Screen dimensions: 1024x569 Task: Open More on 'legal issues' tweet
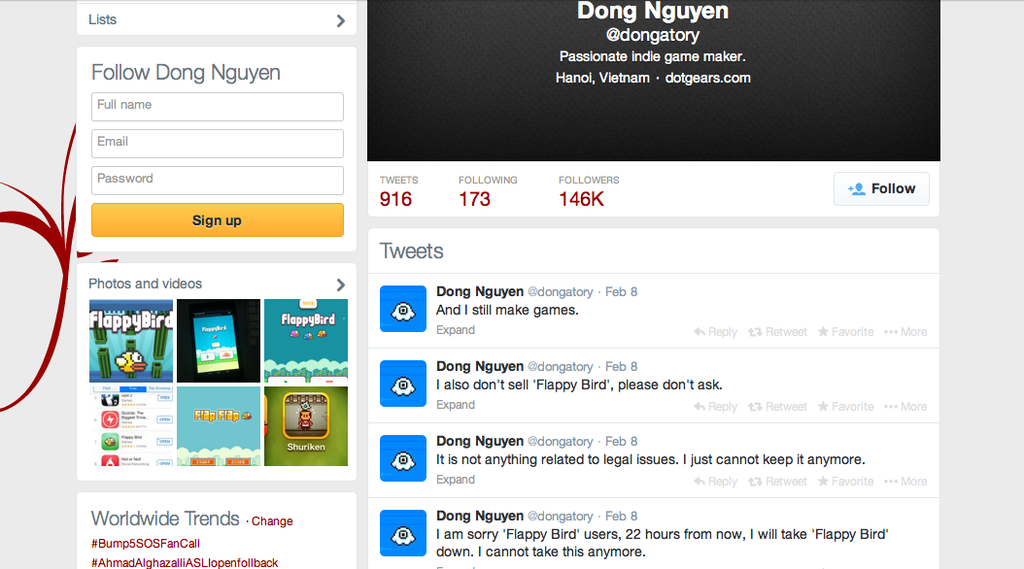point(905,481)
